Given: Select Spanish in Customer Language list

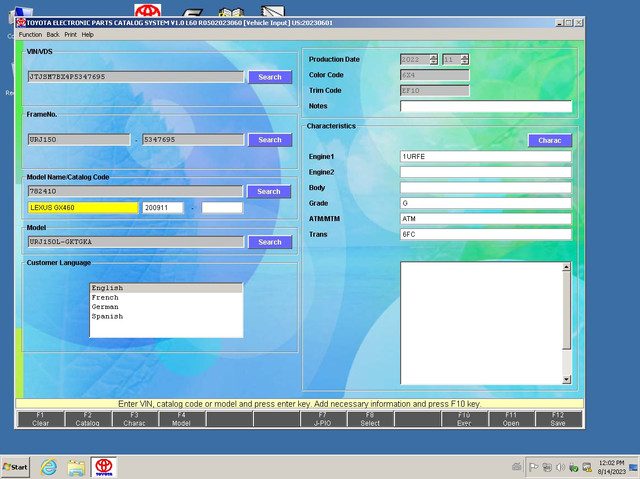Looking at the screenshot, I should 166,316.
